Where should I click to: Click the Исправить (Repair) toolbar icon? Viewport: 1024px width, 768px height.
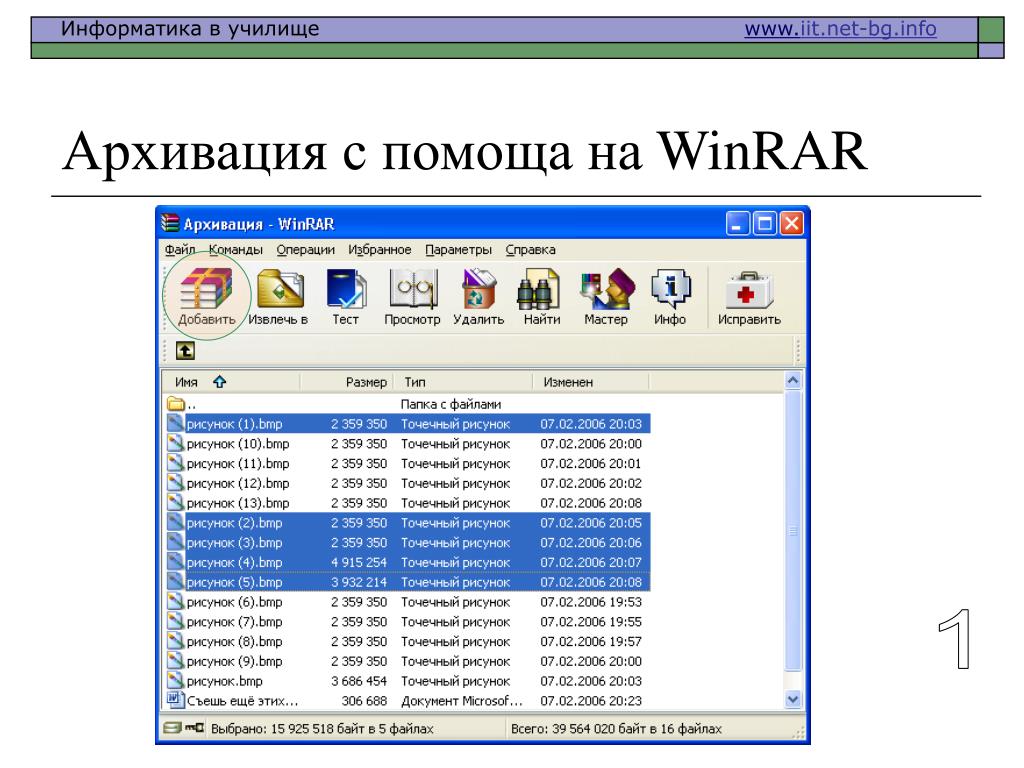749,297
